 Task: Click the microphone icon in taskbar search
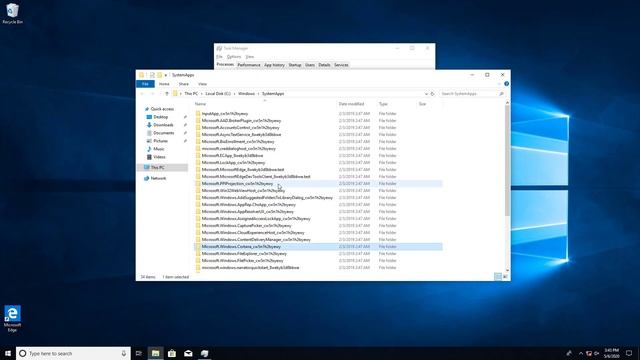[x=124, y=353]
